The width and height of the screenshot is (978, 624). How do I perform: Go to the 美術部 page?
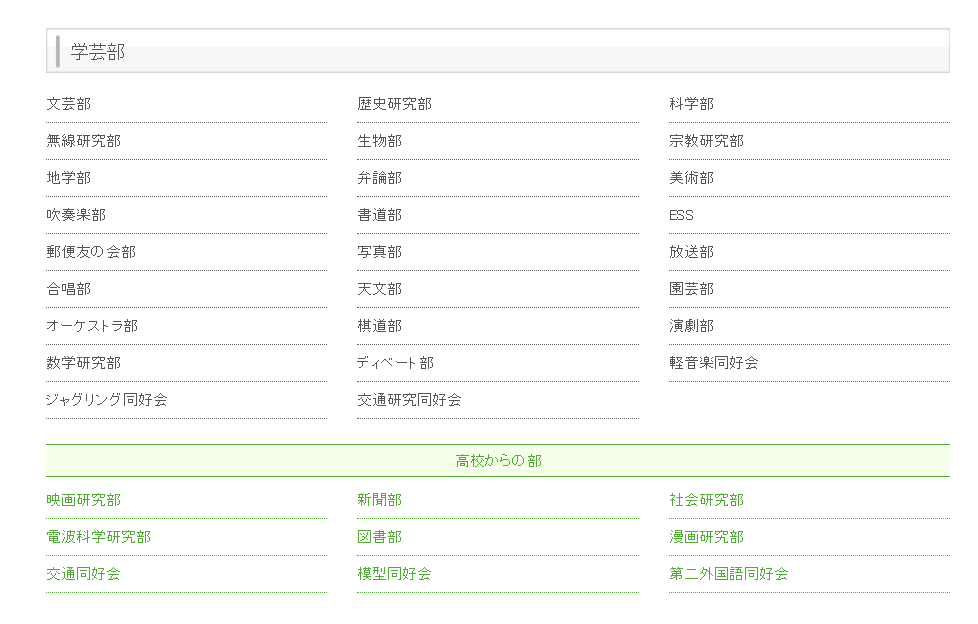tap(692, 178)
